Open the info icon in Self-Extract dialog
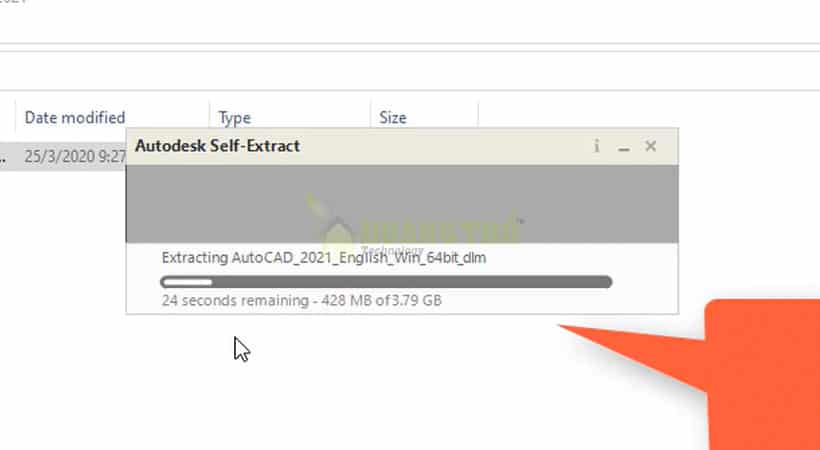 (597, 146)
